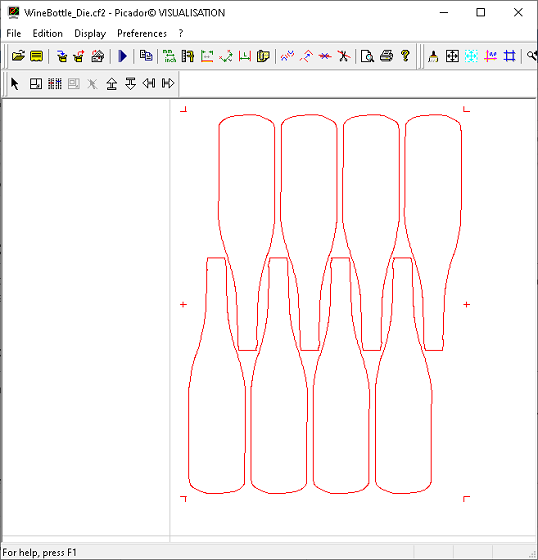Open the Edition menu
The height and width of the screenshot is (560, 538).
[x=48, y=34]
